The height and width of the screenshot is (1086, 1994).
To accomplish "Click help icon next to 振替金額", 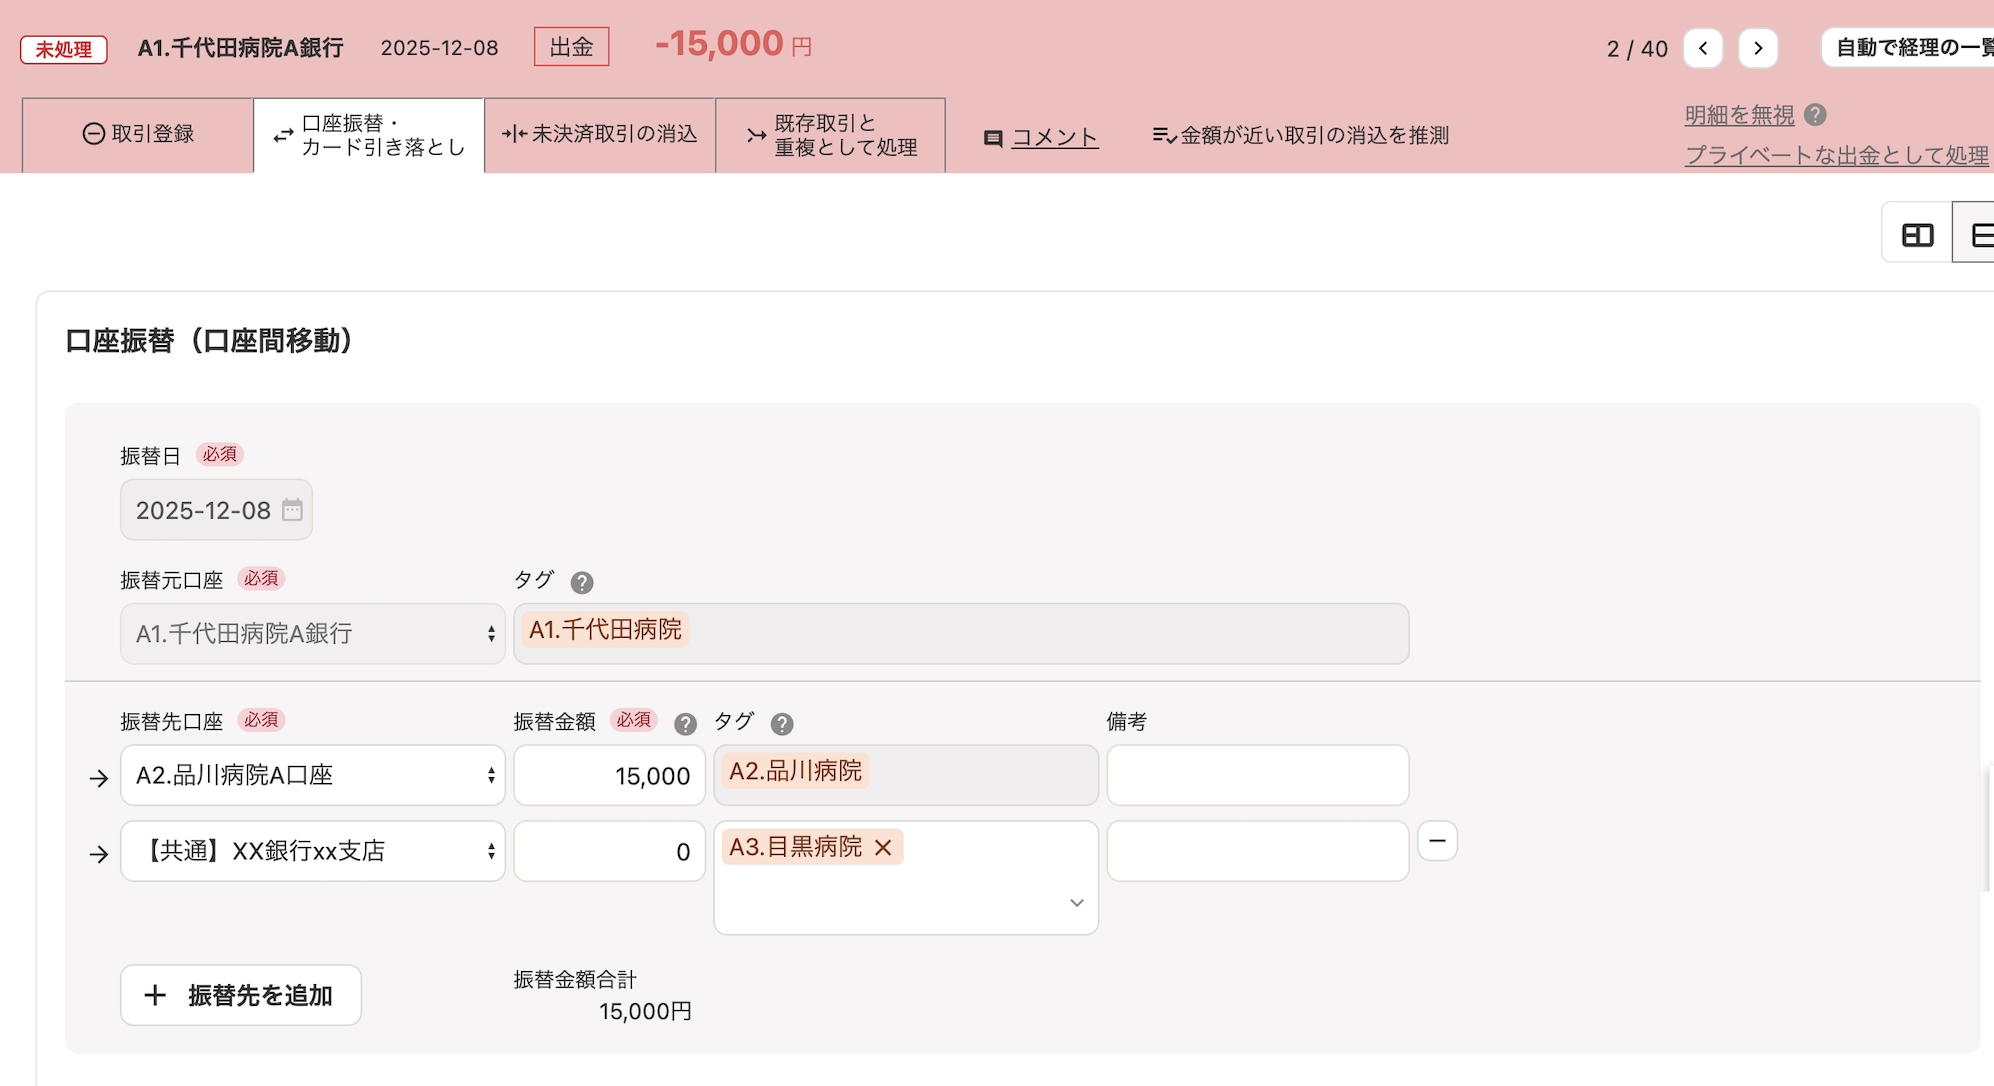I will tap(685, 724).
